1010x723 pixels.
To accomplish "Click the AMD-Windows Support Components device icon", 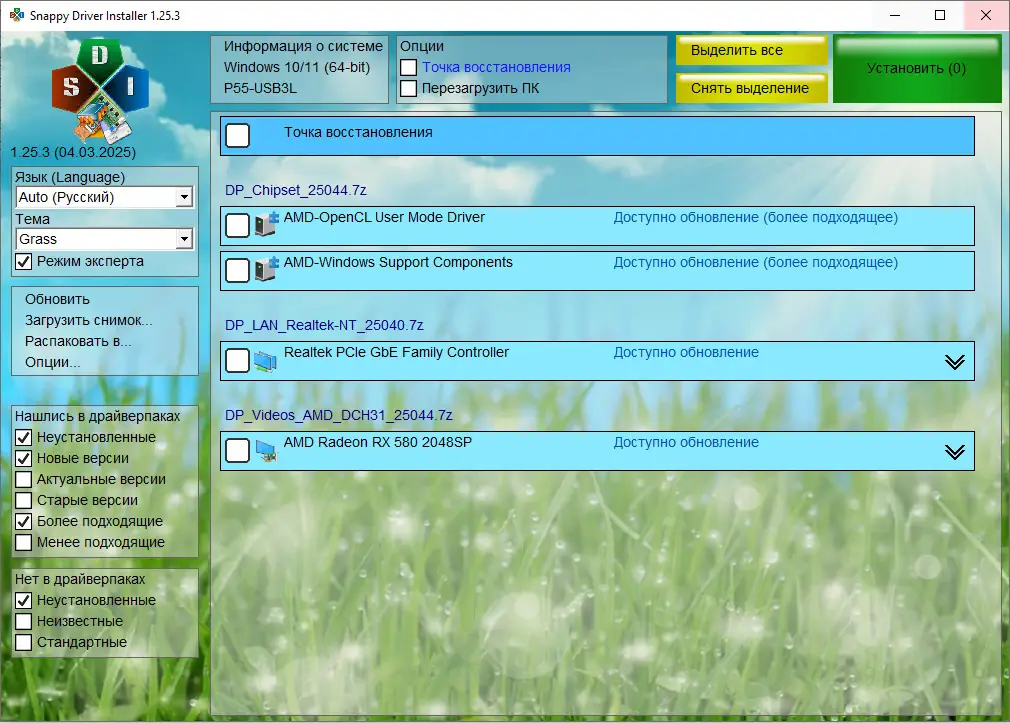I will (266, 269).
